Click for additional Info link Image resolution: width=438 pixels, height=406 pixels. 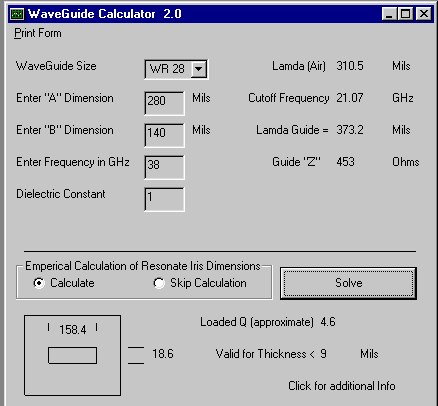342,386
